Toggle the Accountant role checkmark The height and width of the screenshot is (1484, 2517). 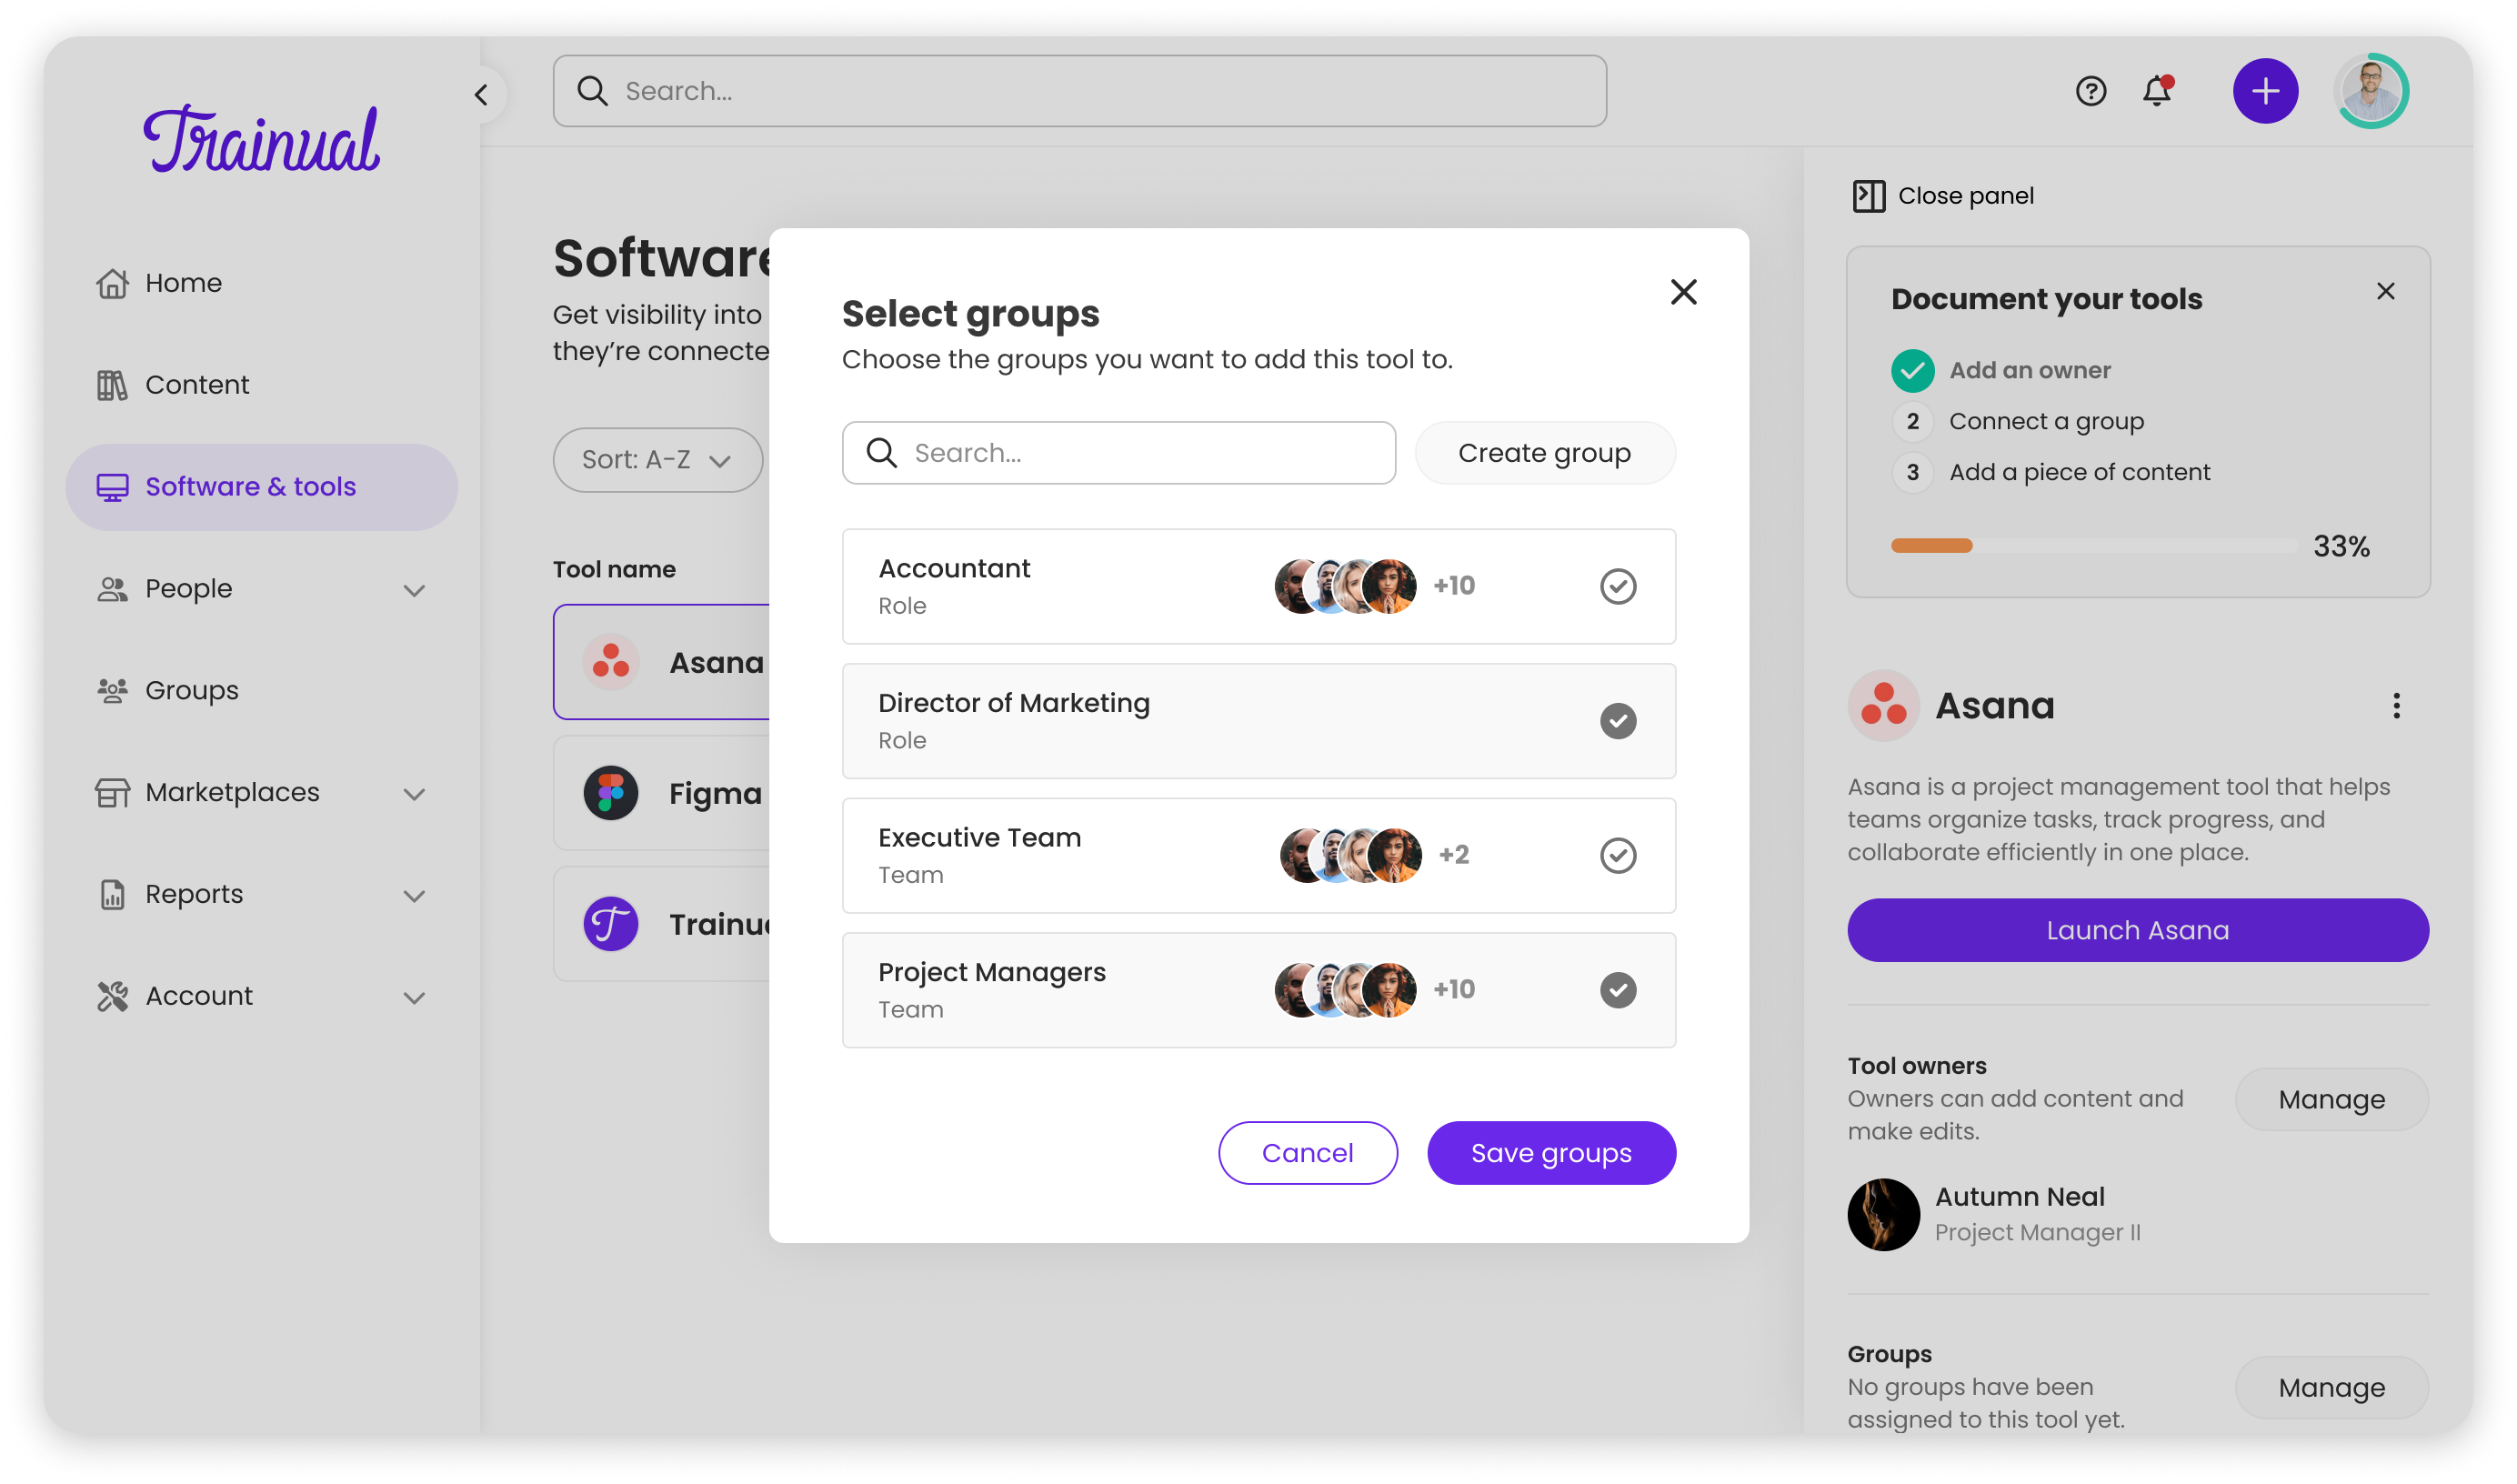tap(1617, 586)
